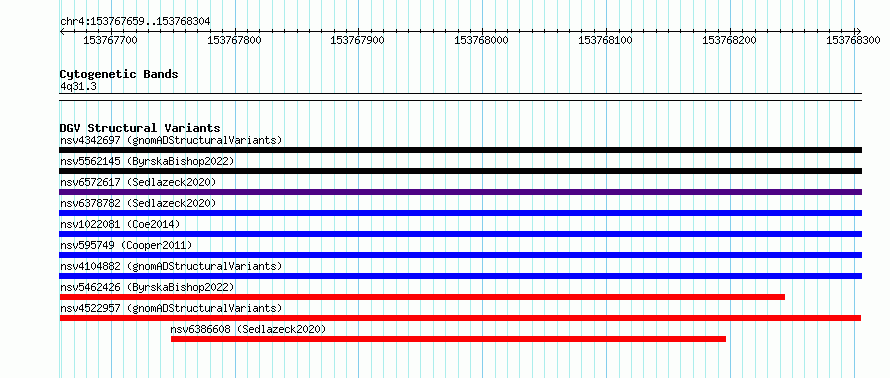This screenshot has width=890, height=378.
Task: Open nsv5462426 (ByrskaBishop2022) label
Action: coord(147,287)
